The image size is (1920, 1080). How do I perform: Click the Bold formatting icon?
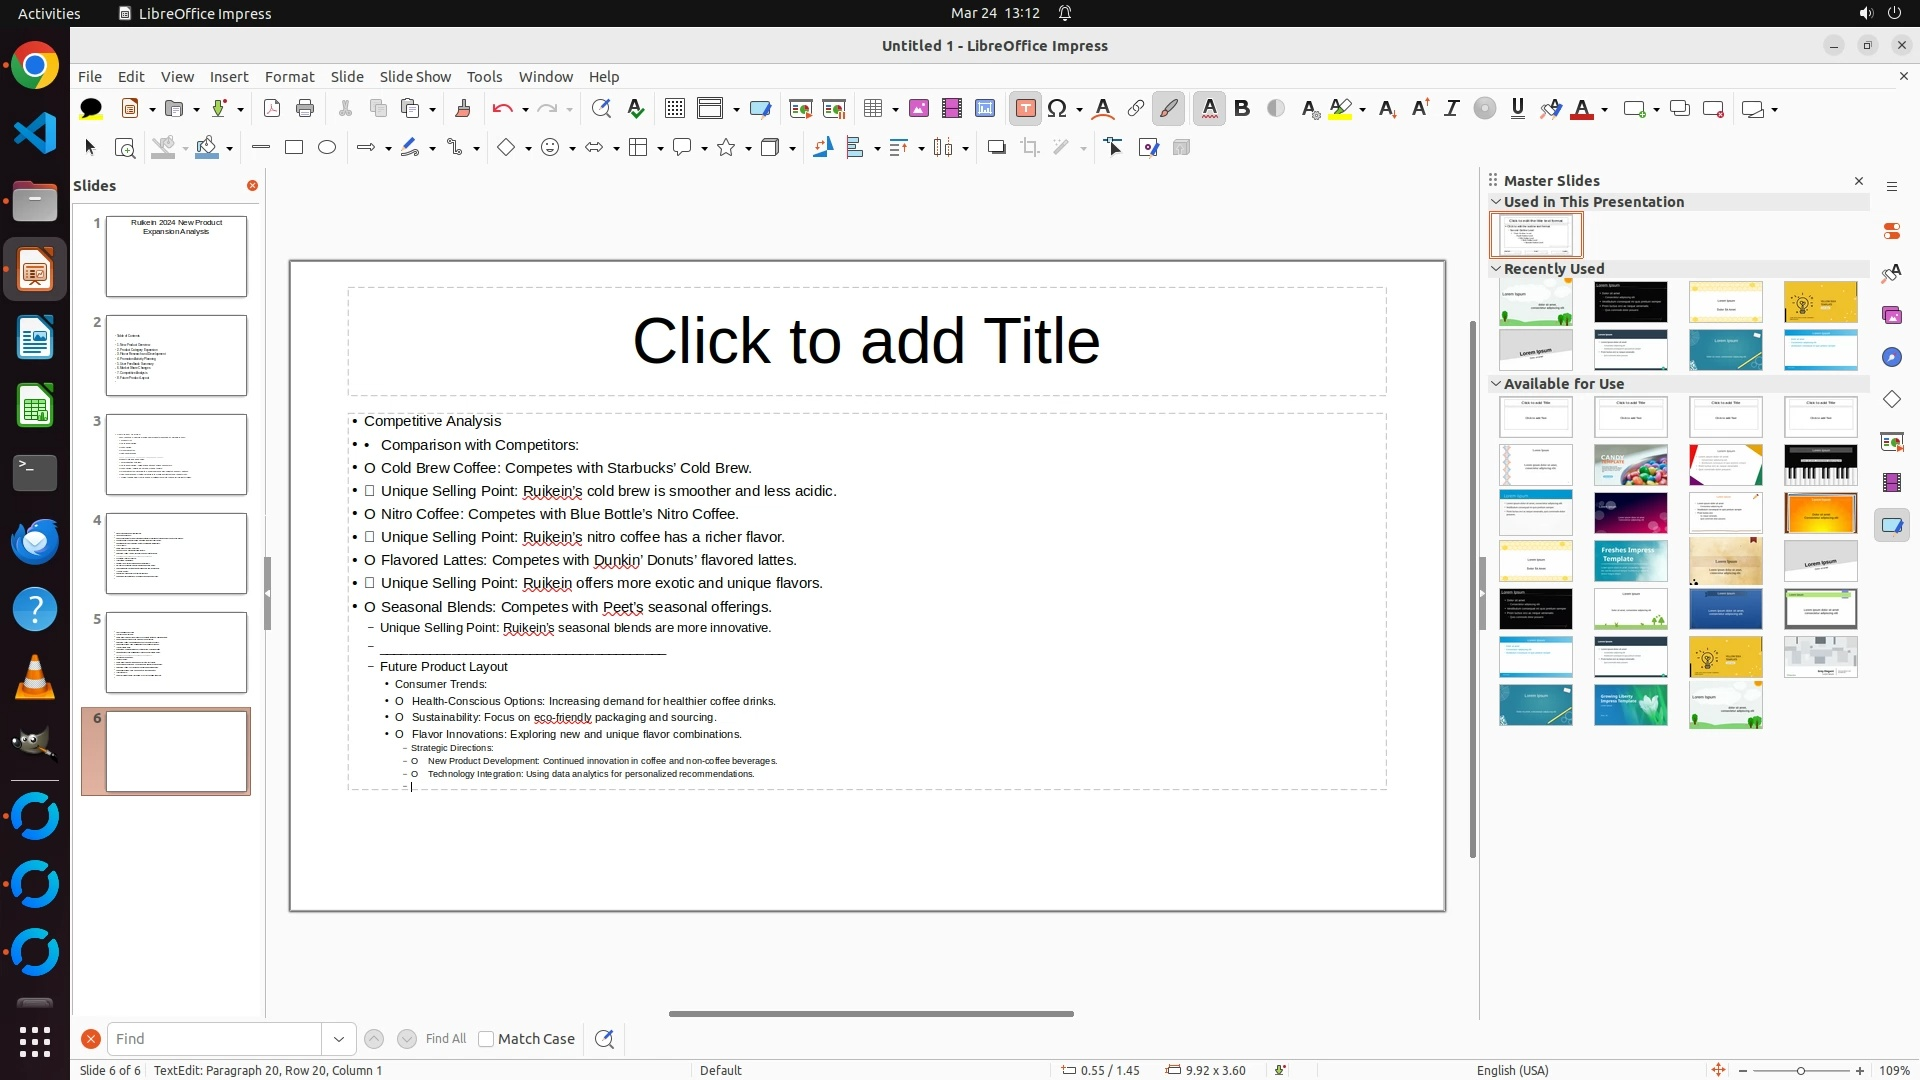coord(1242,109)
